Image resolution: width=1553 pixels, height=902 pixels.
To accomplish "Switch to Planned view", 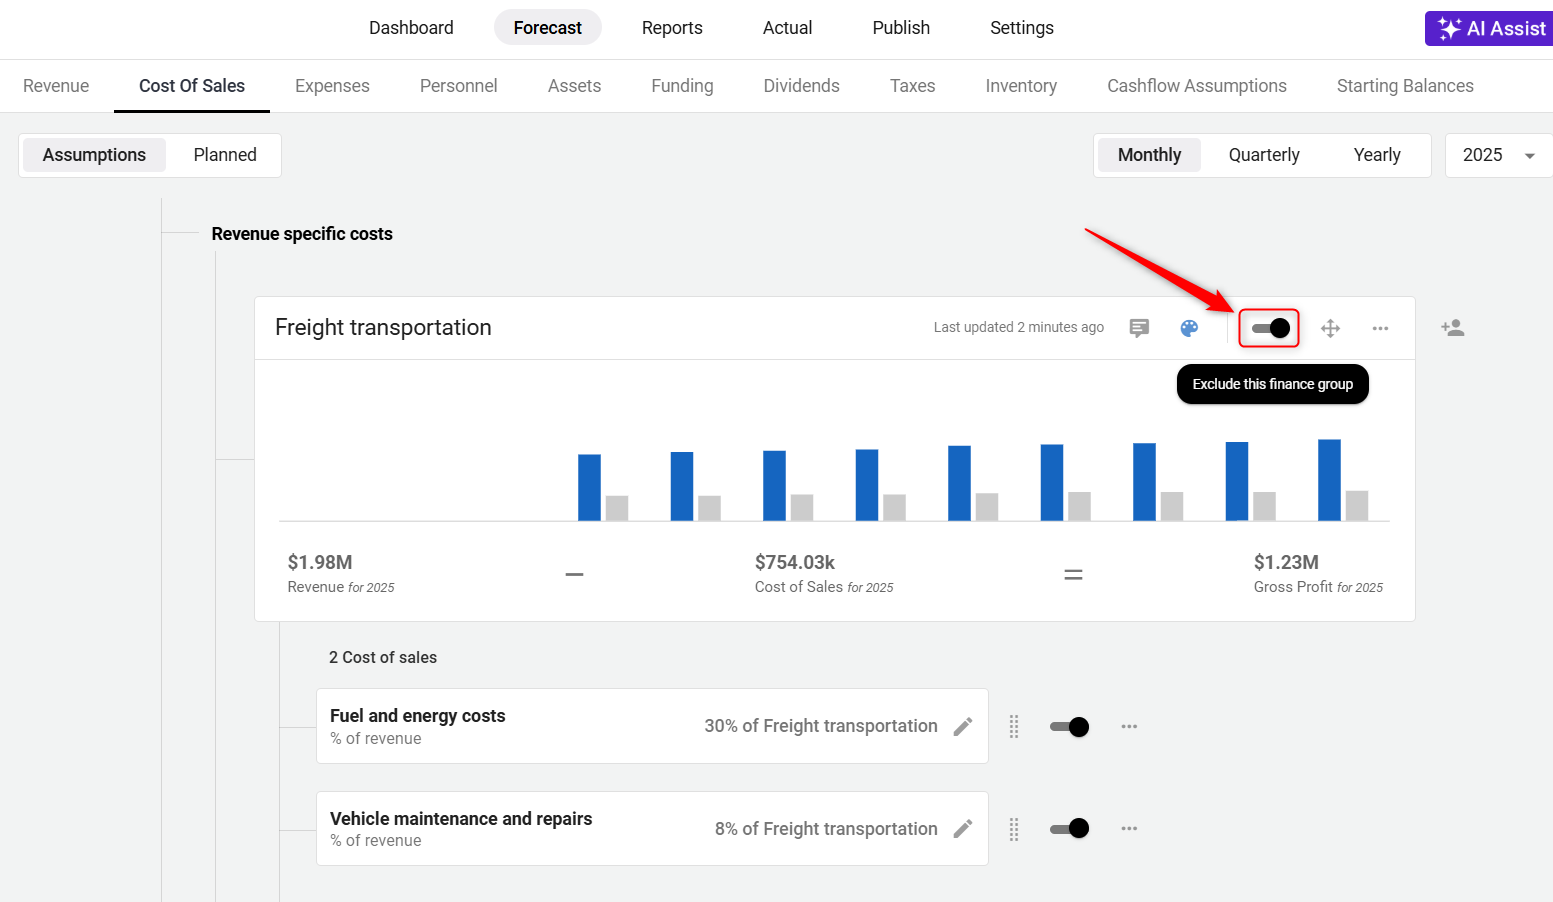I will tap(225, 155).
